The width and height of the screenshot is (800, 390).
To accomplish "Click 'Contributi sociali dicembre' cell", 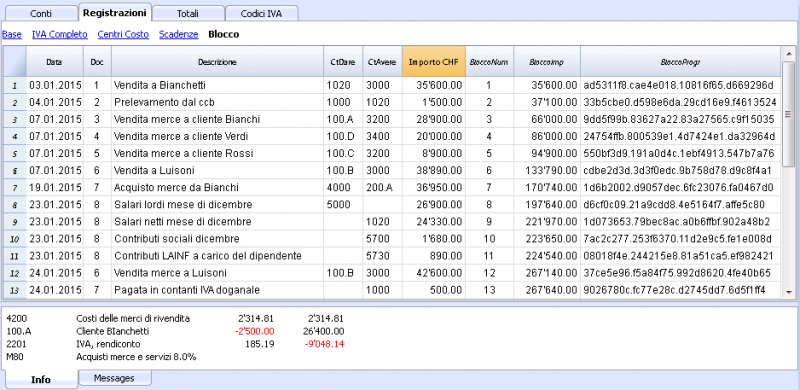I will 217,239.
